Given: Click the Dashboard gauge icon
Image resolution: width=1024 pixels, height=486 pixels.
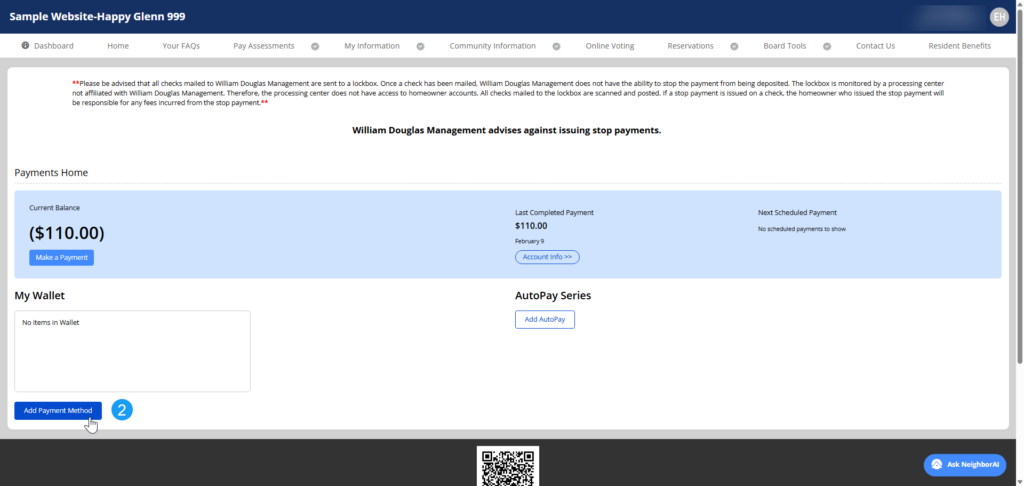Looking at the screenshot, I should point(25,46).
